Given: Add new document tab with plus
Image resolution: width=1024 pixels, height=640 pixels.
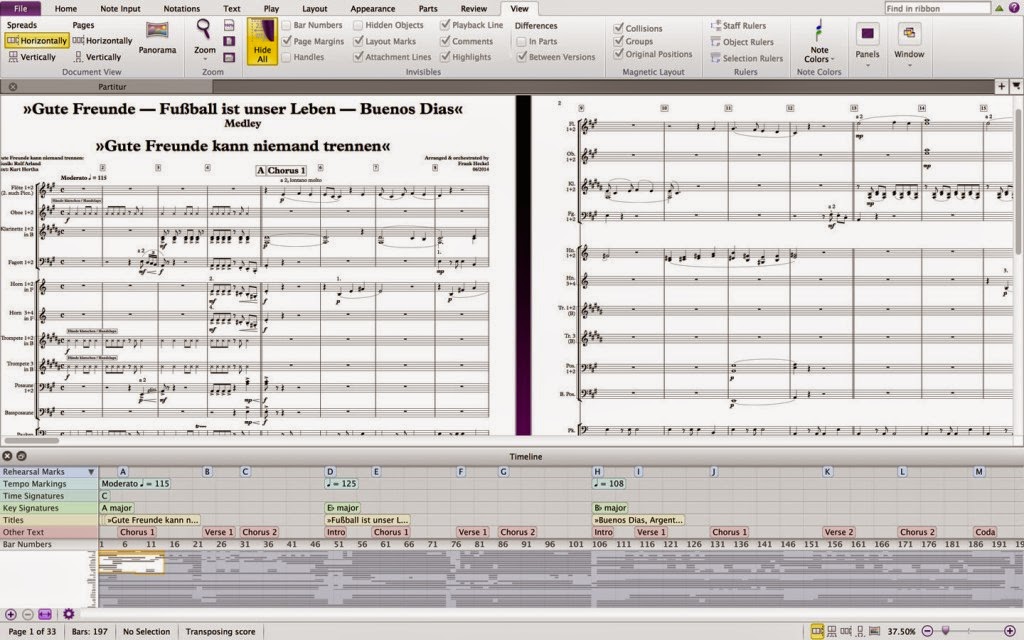Looking at the screenshot, I should click(x=1001, y=86).
